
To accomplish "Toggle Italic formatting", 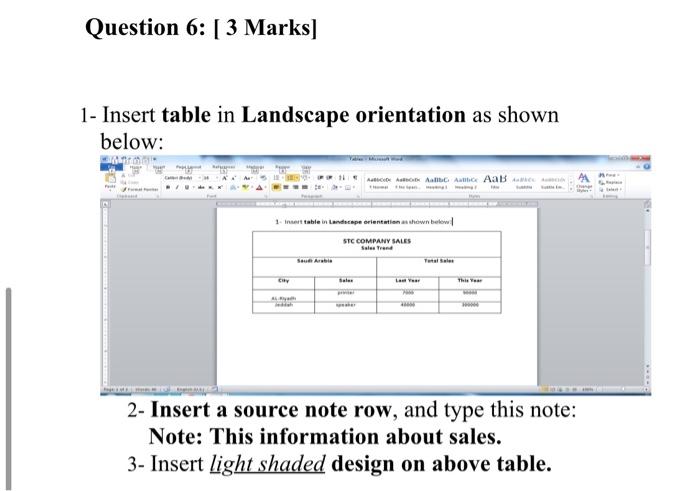I will point(177,187).
